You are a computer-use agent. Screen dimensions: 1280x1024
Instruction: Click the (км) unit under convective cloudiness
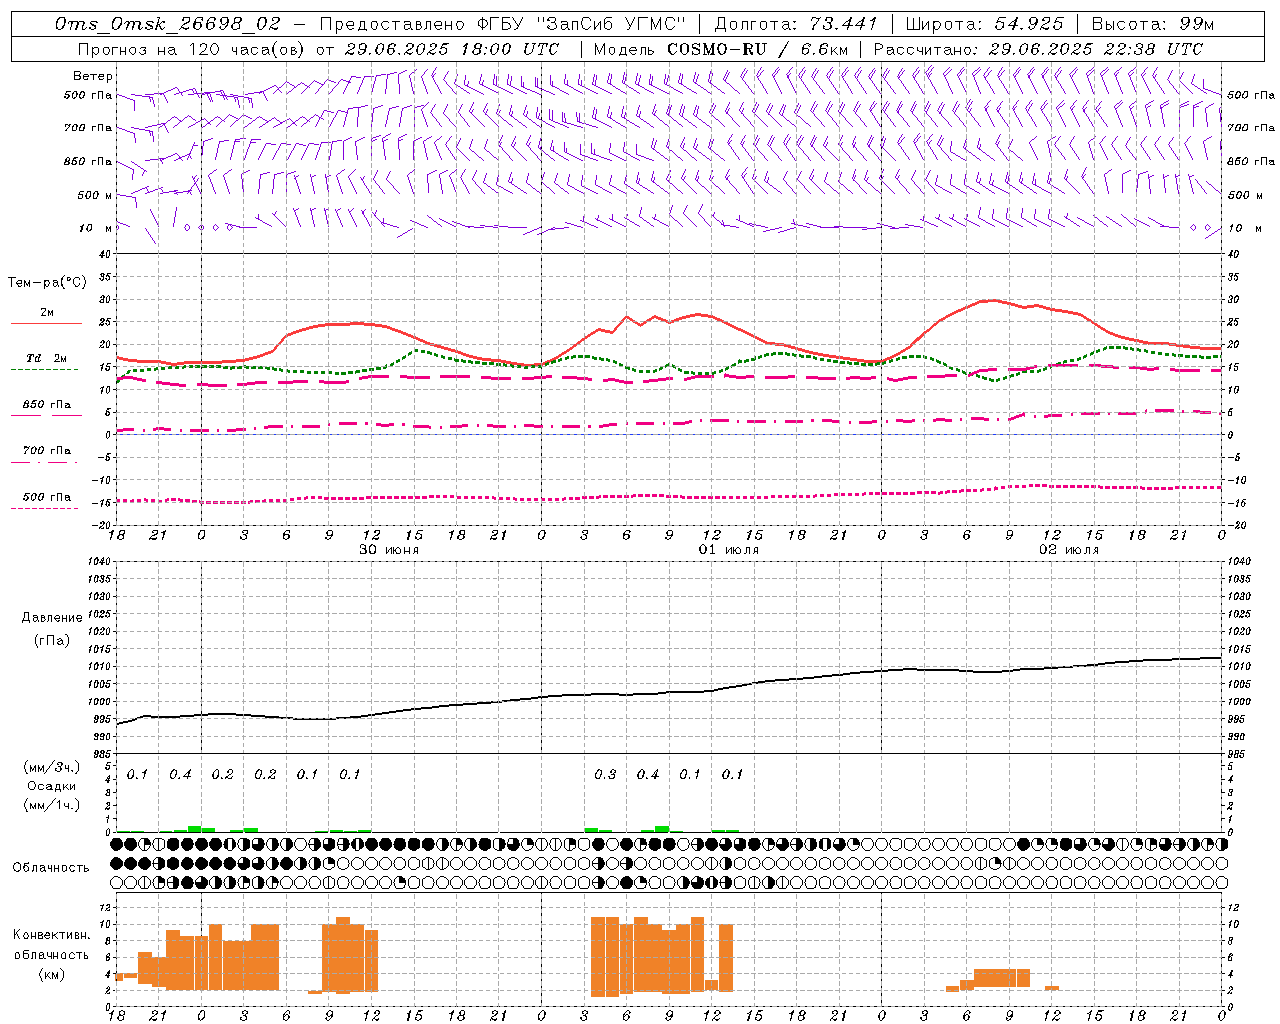click(51, 974)
